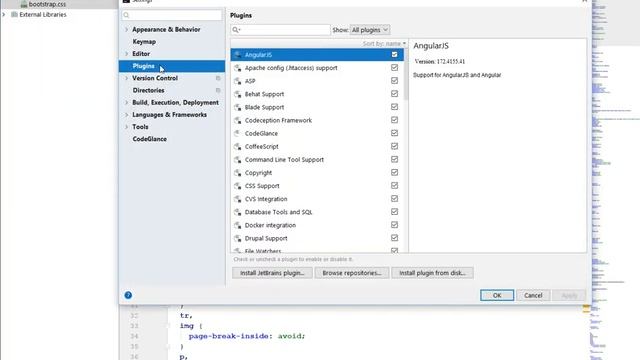Expand External Libraries in project tree
Image resolution: width=640 pixels, height=360 pixels.
point(4,14)
